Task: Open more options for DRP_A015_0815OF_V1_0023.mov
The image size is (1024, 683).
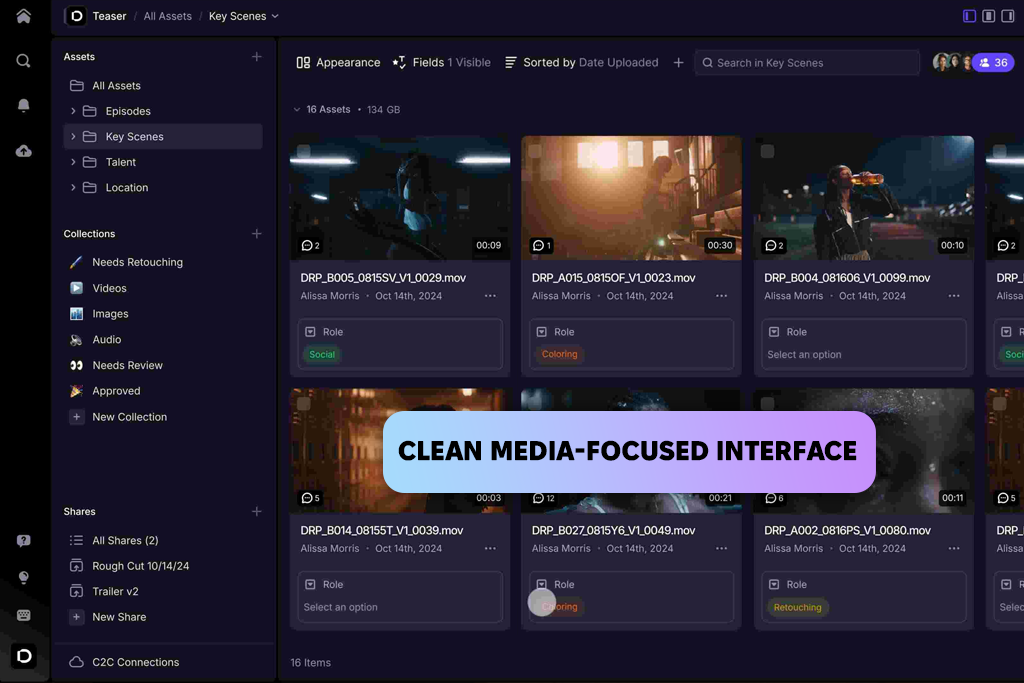Action: tap(722, 296)
